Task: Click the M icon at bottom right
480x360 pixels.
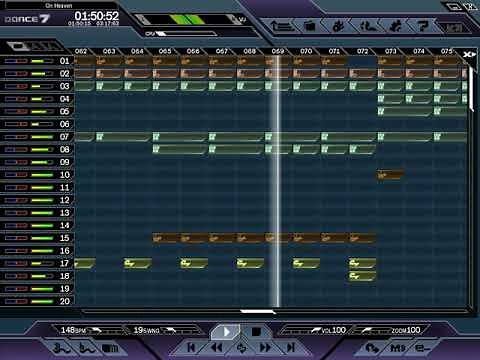Action: (x=397, y=349)
